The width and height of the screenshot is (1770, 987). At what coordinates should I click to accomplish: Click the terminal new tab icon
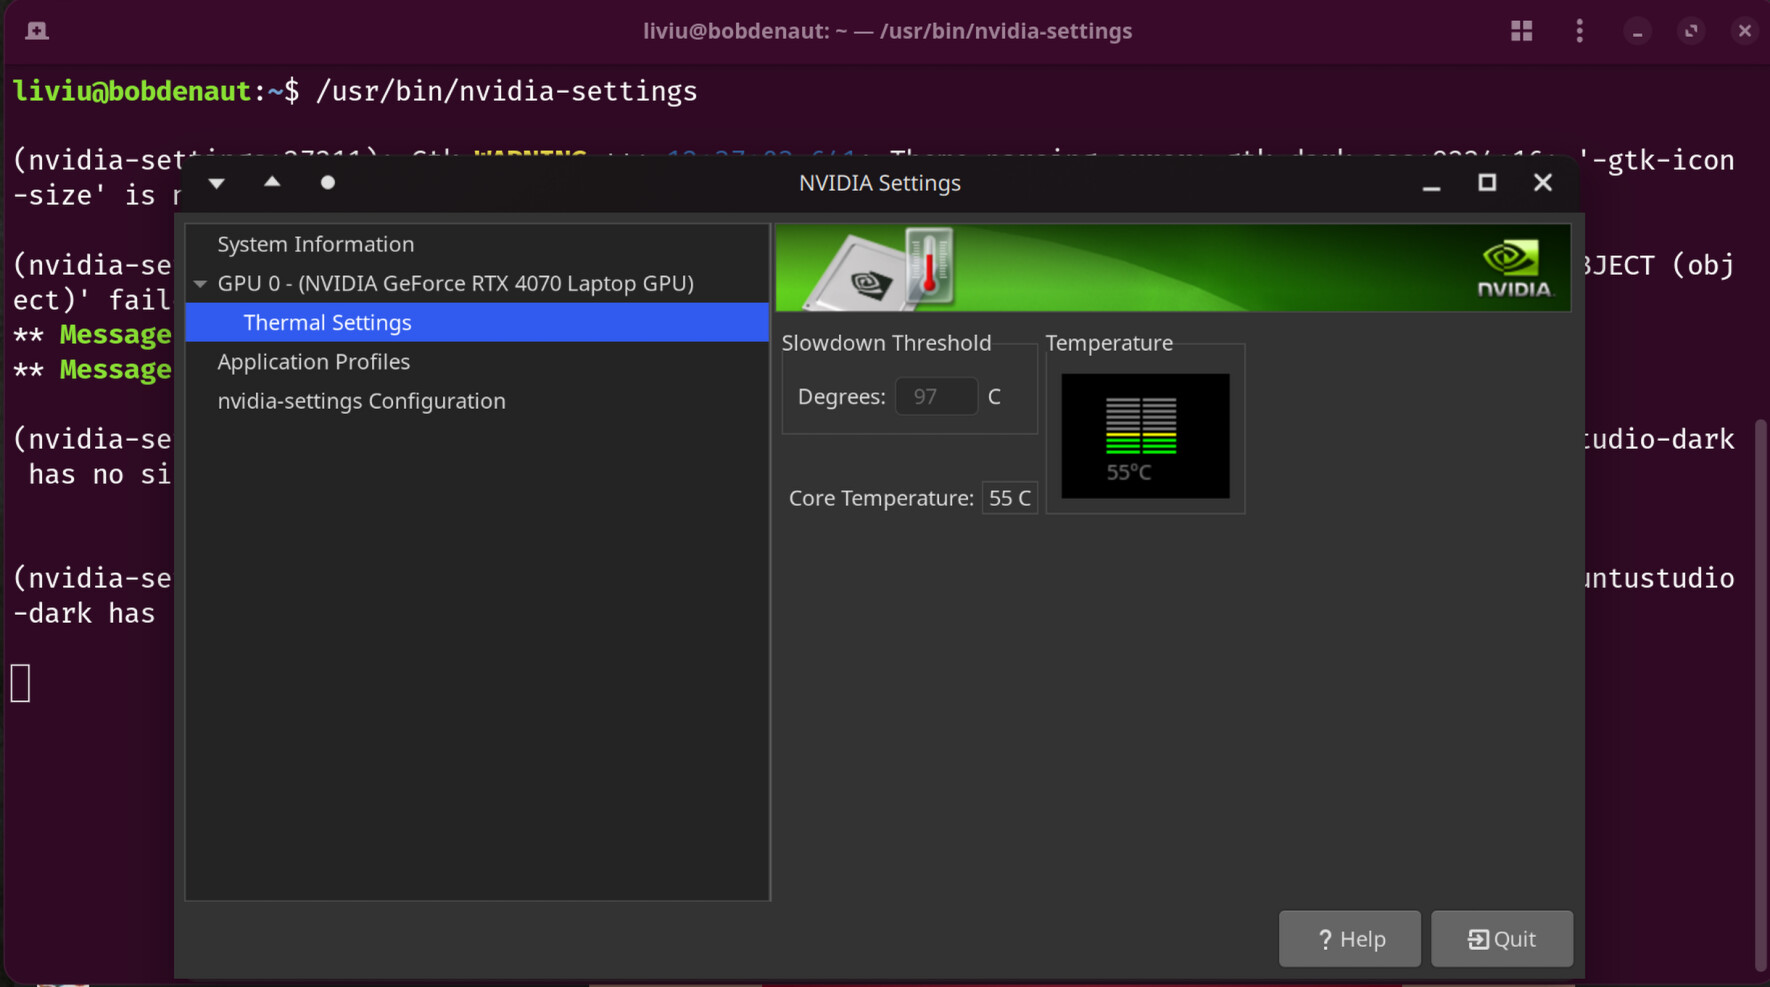point(37,31)
